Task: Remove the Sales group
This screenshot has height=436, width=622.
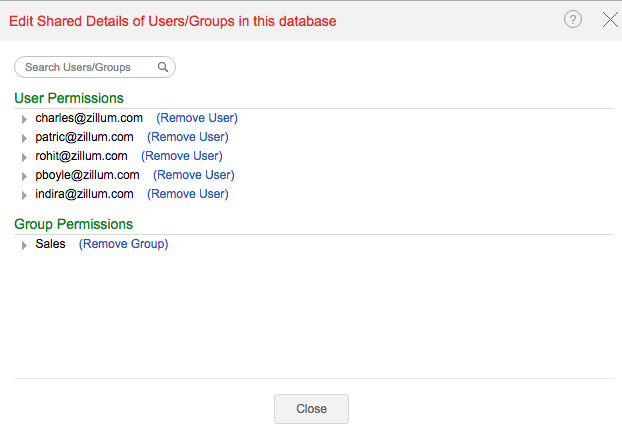Action: pyautogui.click(x=124, y=244)
